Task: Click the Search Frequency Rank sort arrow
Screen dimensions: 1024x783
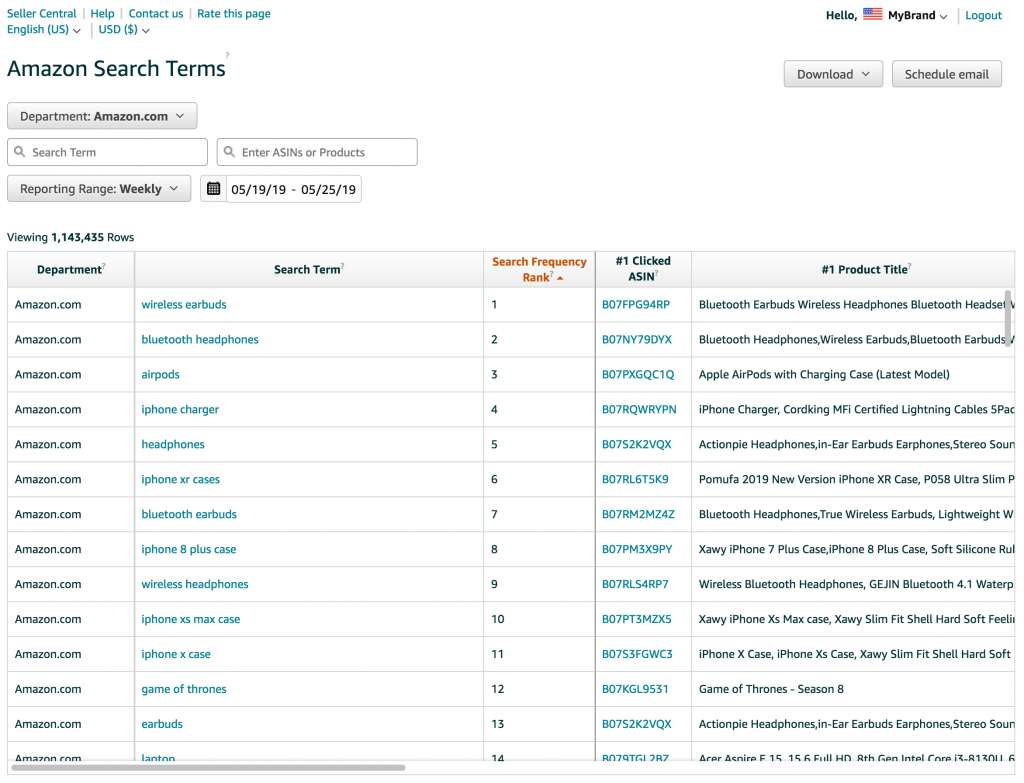Action: pos(560,278)
